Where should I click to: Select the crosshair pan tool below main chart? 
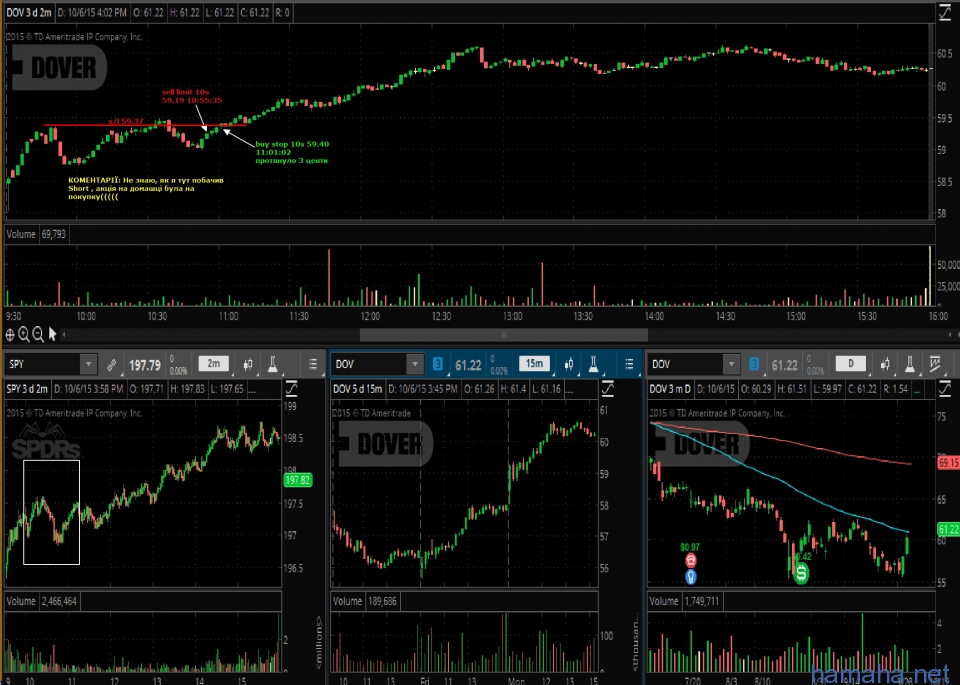tap(10, 334)
